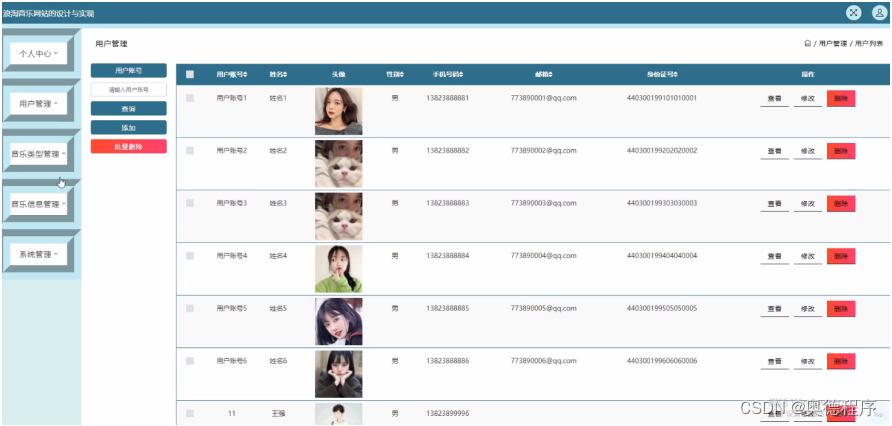Select the checkbox for 用户账号1 row
The width and height of the screenshot is (892, 426).
(190, 98)
